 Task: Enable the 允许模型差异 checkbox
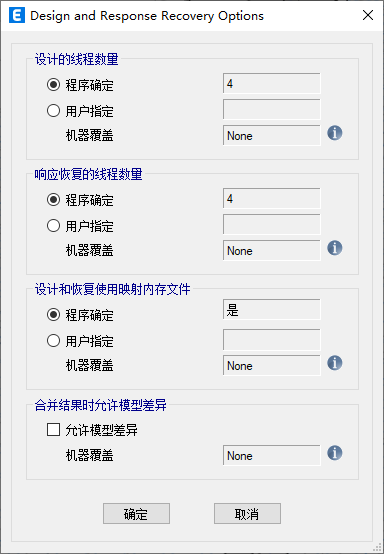pos(53,430)
